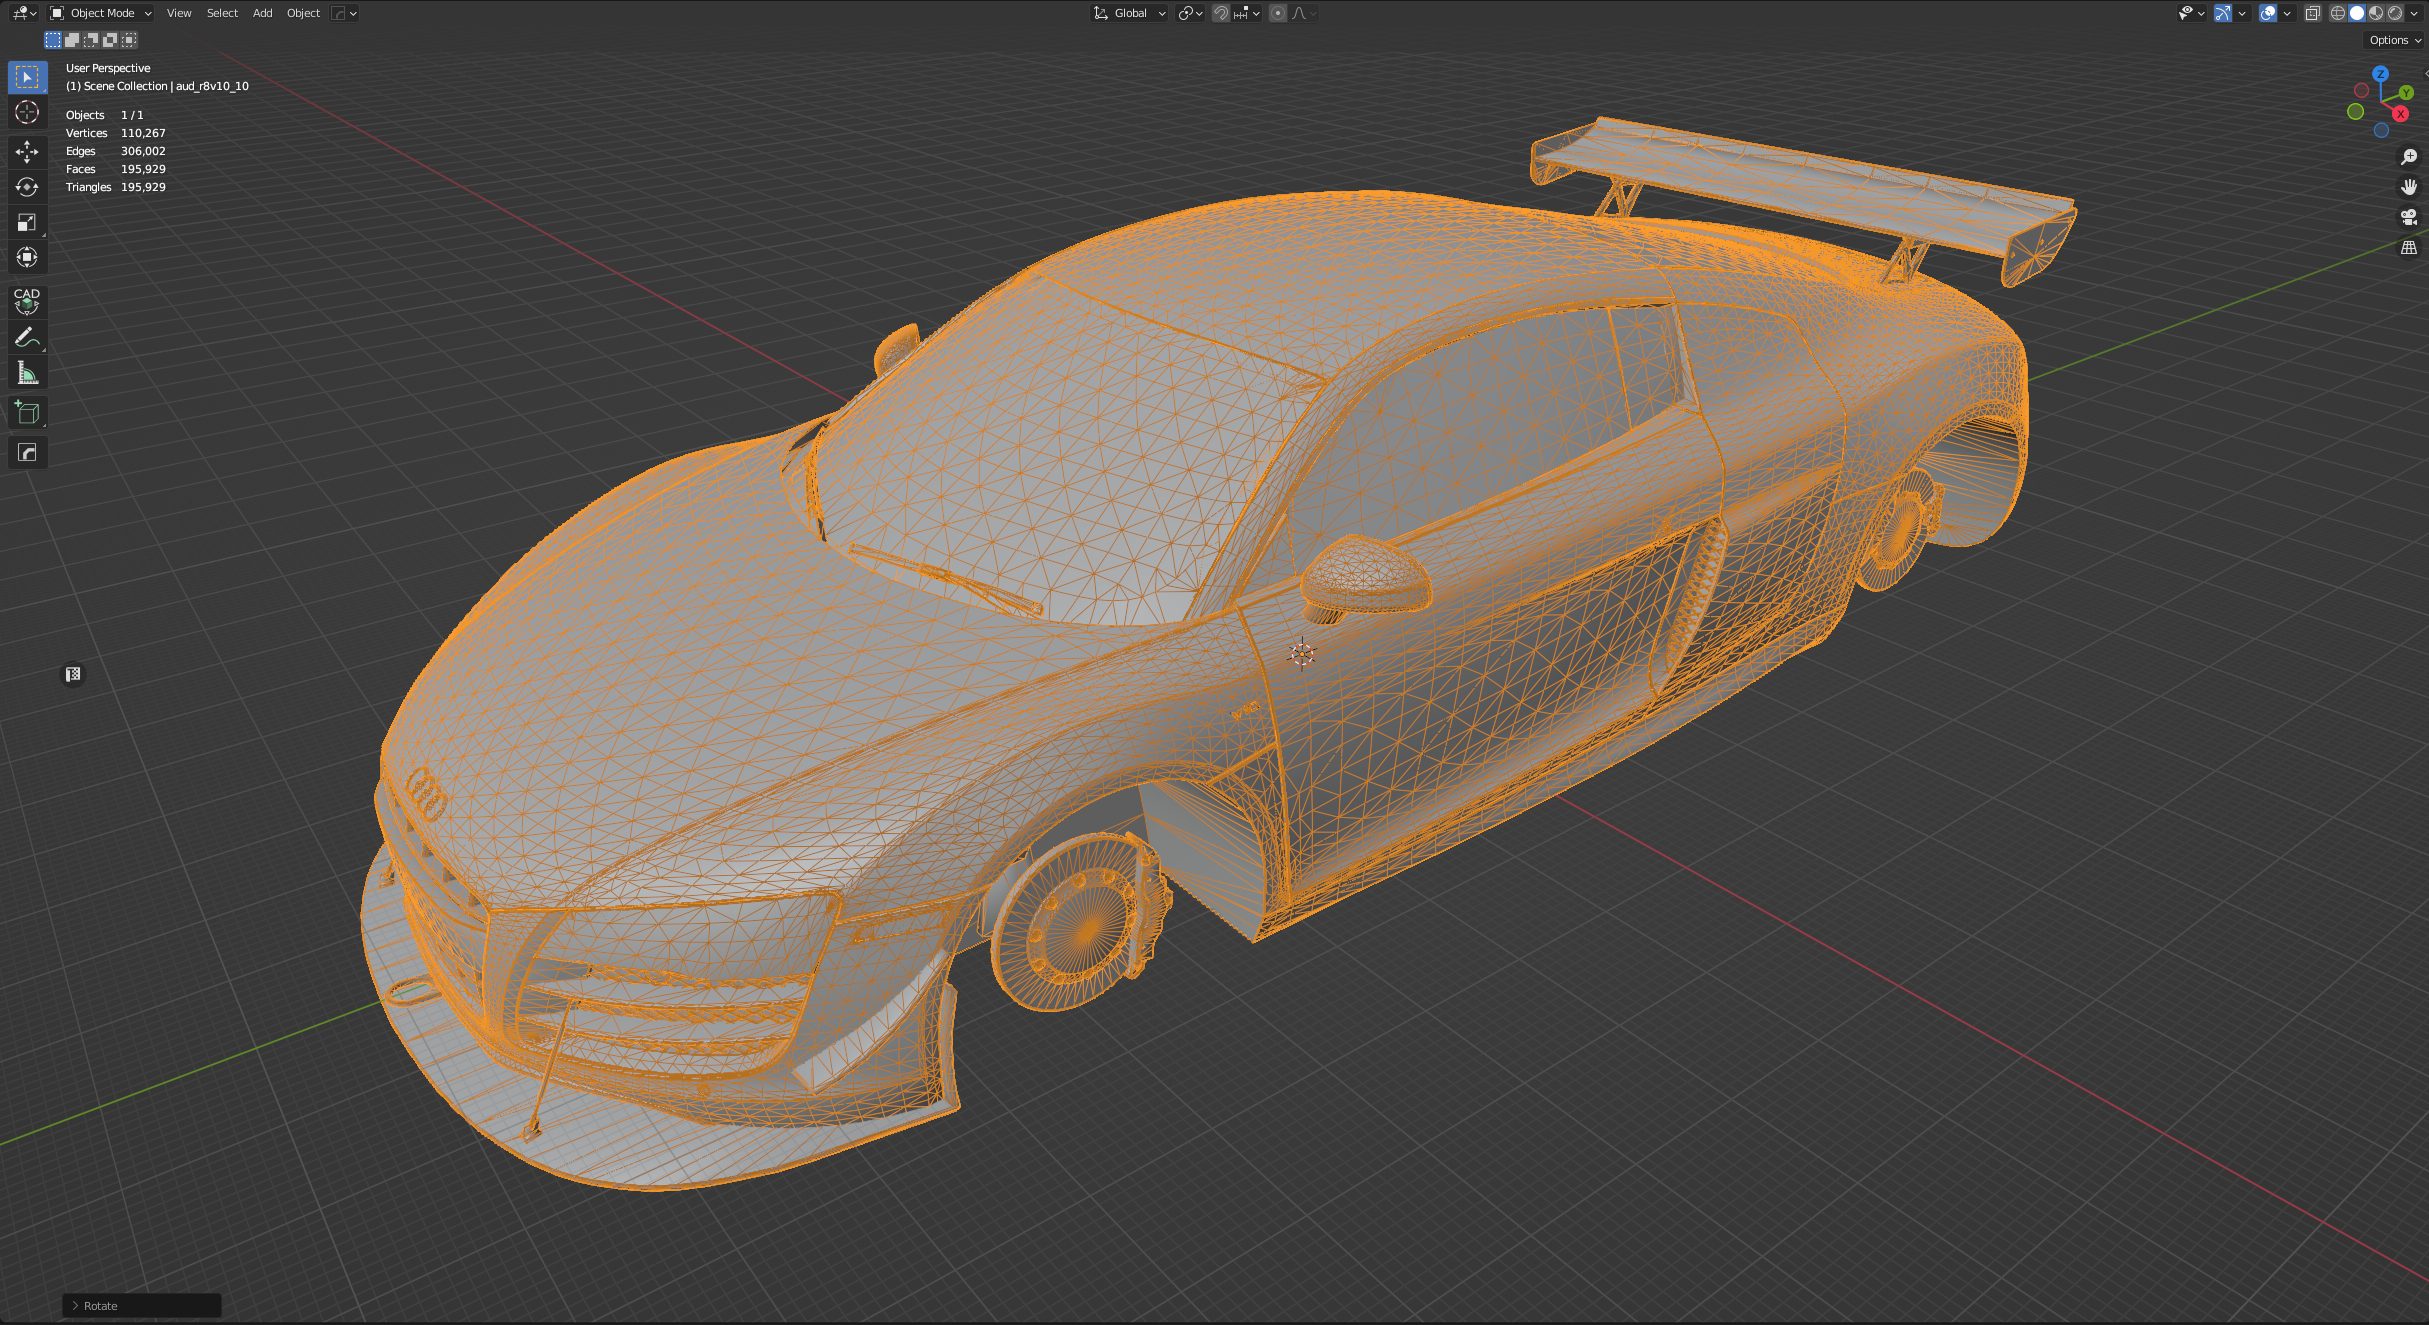This screenshot has width=2429, height=1325.
Task: Select the Move tool in toolbar
Action: [x=27, y=152]
